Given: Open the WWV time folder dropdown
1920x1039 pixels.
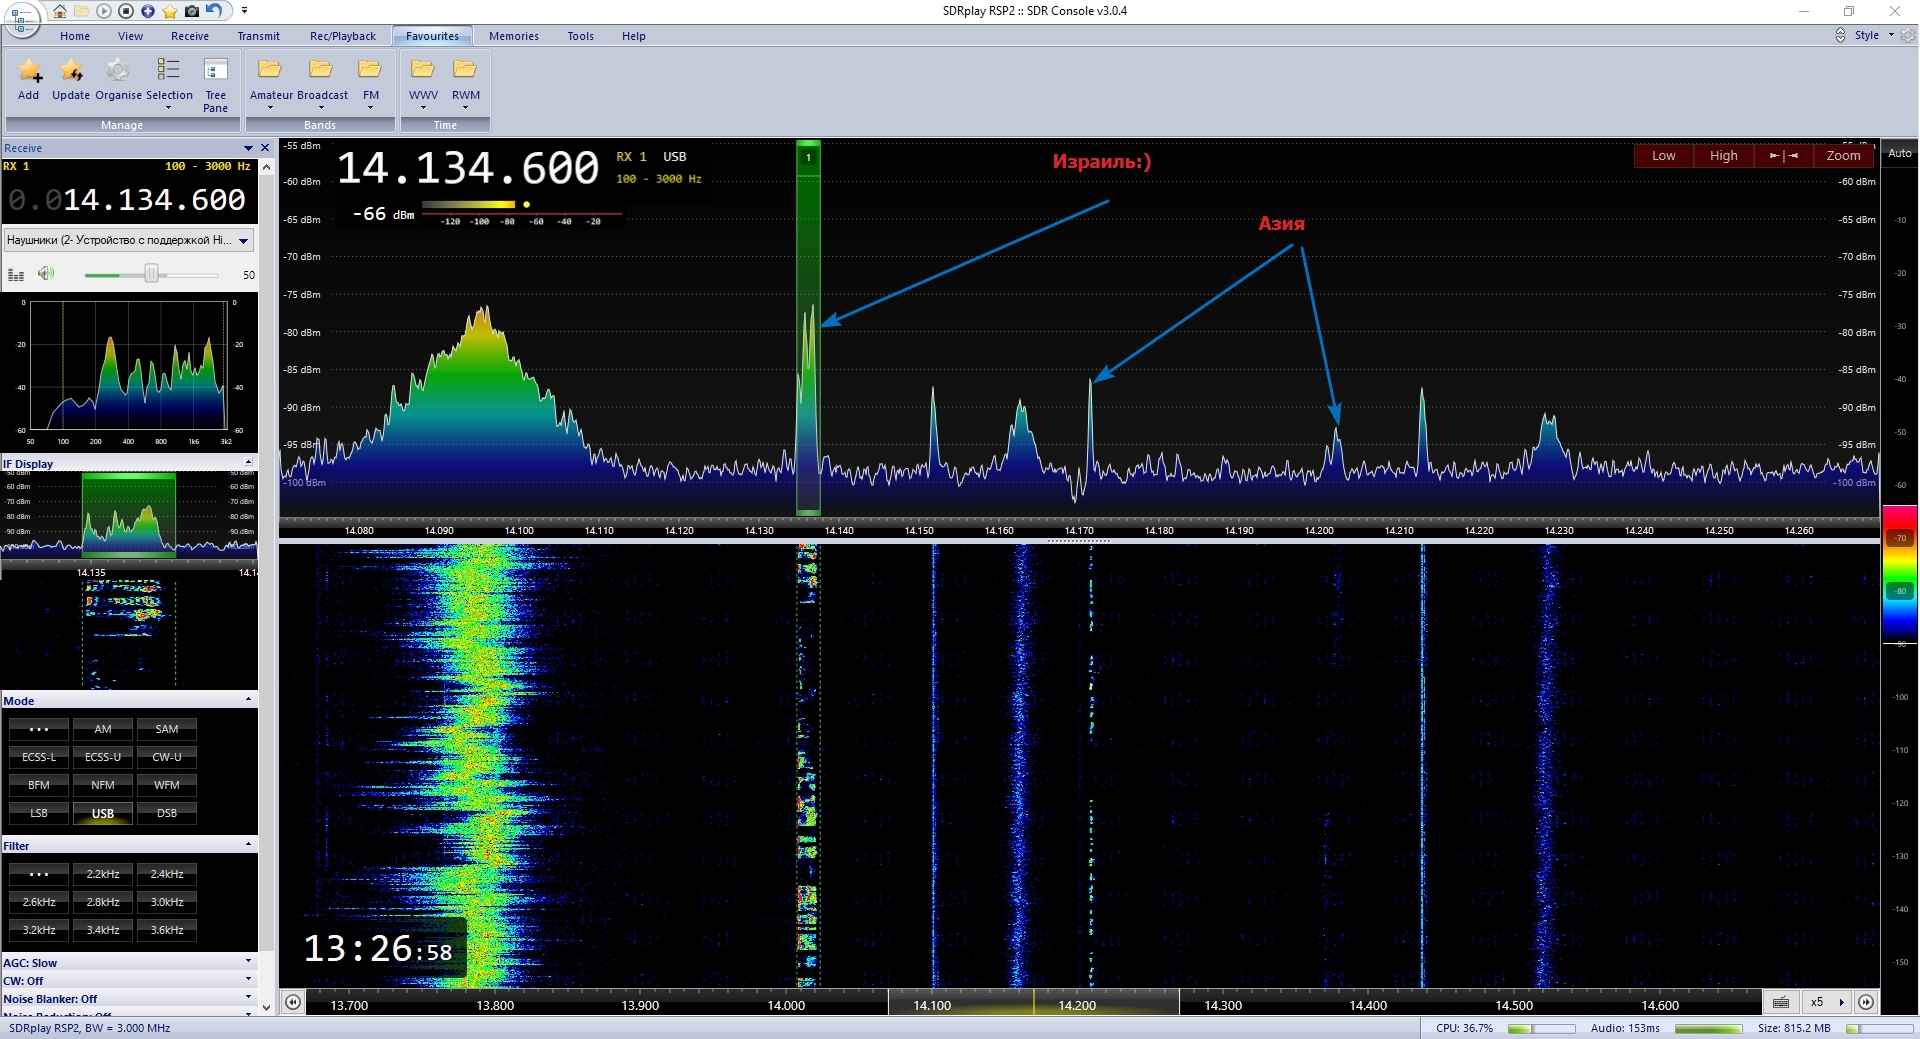Looking at the screenshot, I should [423, 84].
